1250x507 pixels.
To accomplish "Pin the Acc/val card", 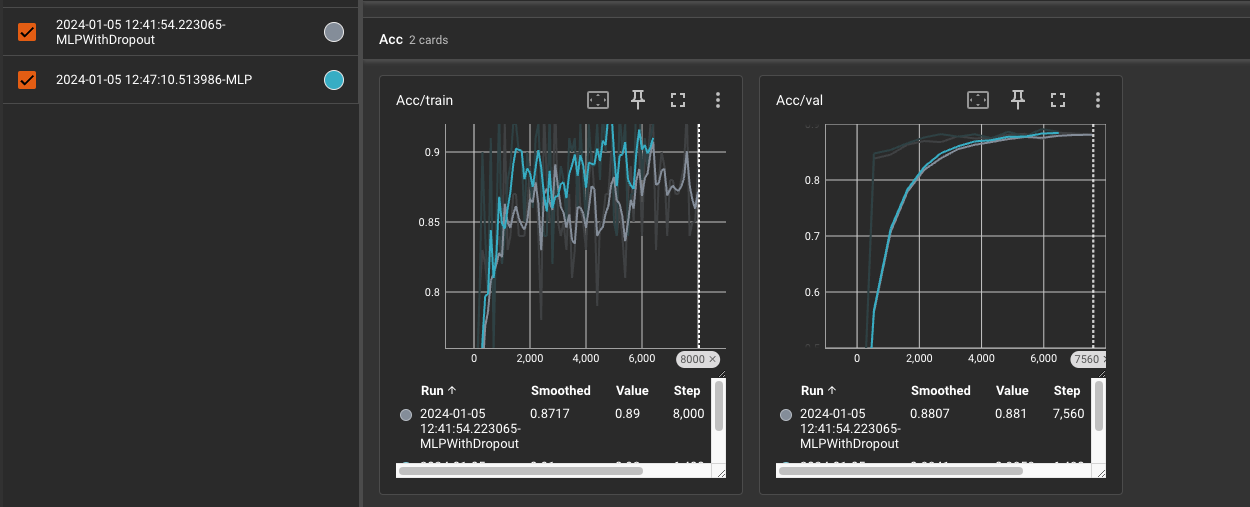I will (1018, 99).
